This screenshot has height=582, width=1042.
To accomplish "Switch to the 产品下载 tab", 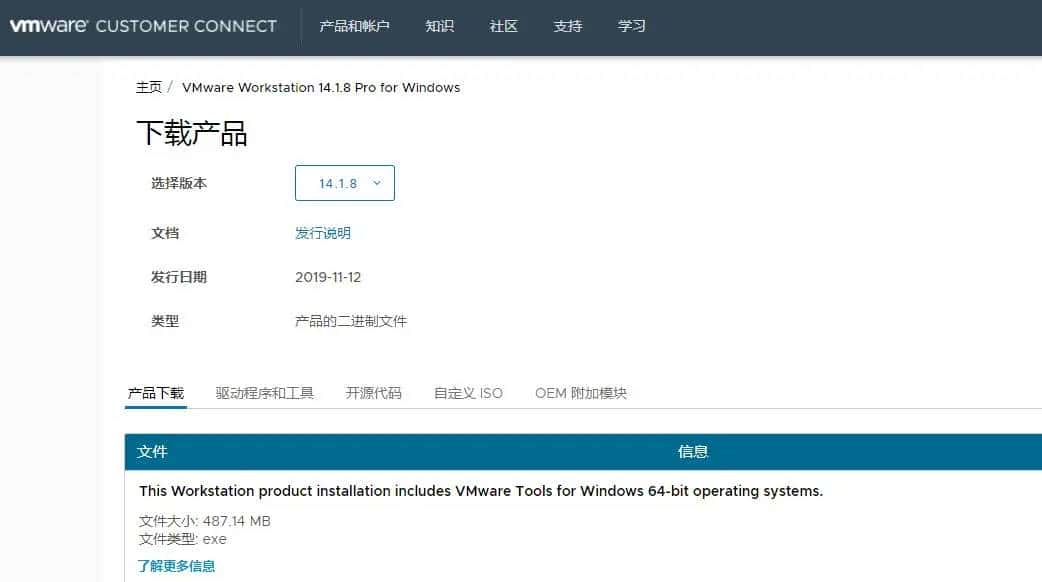I will (x=155, y=392).
